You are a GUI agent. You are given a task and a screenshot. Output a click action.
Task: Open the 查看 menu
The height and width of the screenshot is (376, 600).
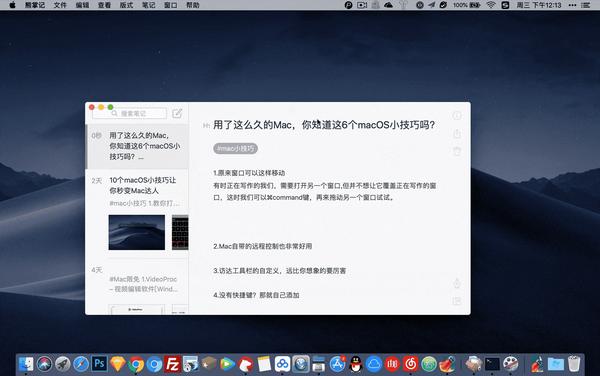pos(104,5)
